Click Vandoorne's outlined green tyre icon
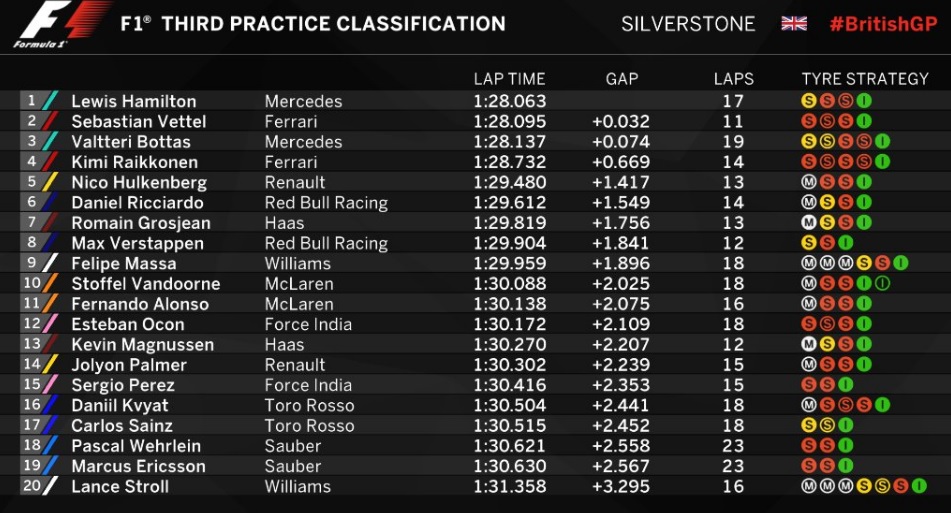Screen dimensions: 951x513 pyautogui.click(x=882, y=283)
